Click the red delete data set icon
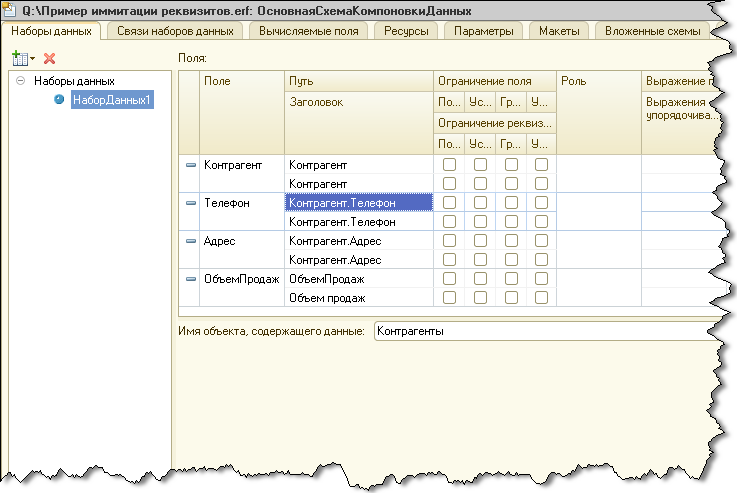 (x=49, y=59)
